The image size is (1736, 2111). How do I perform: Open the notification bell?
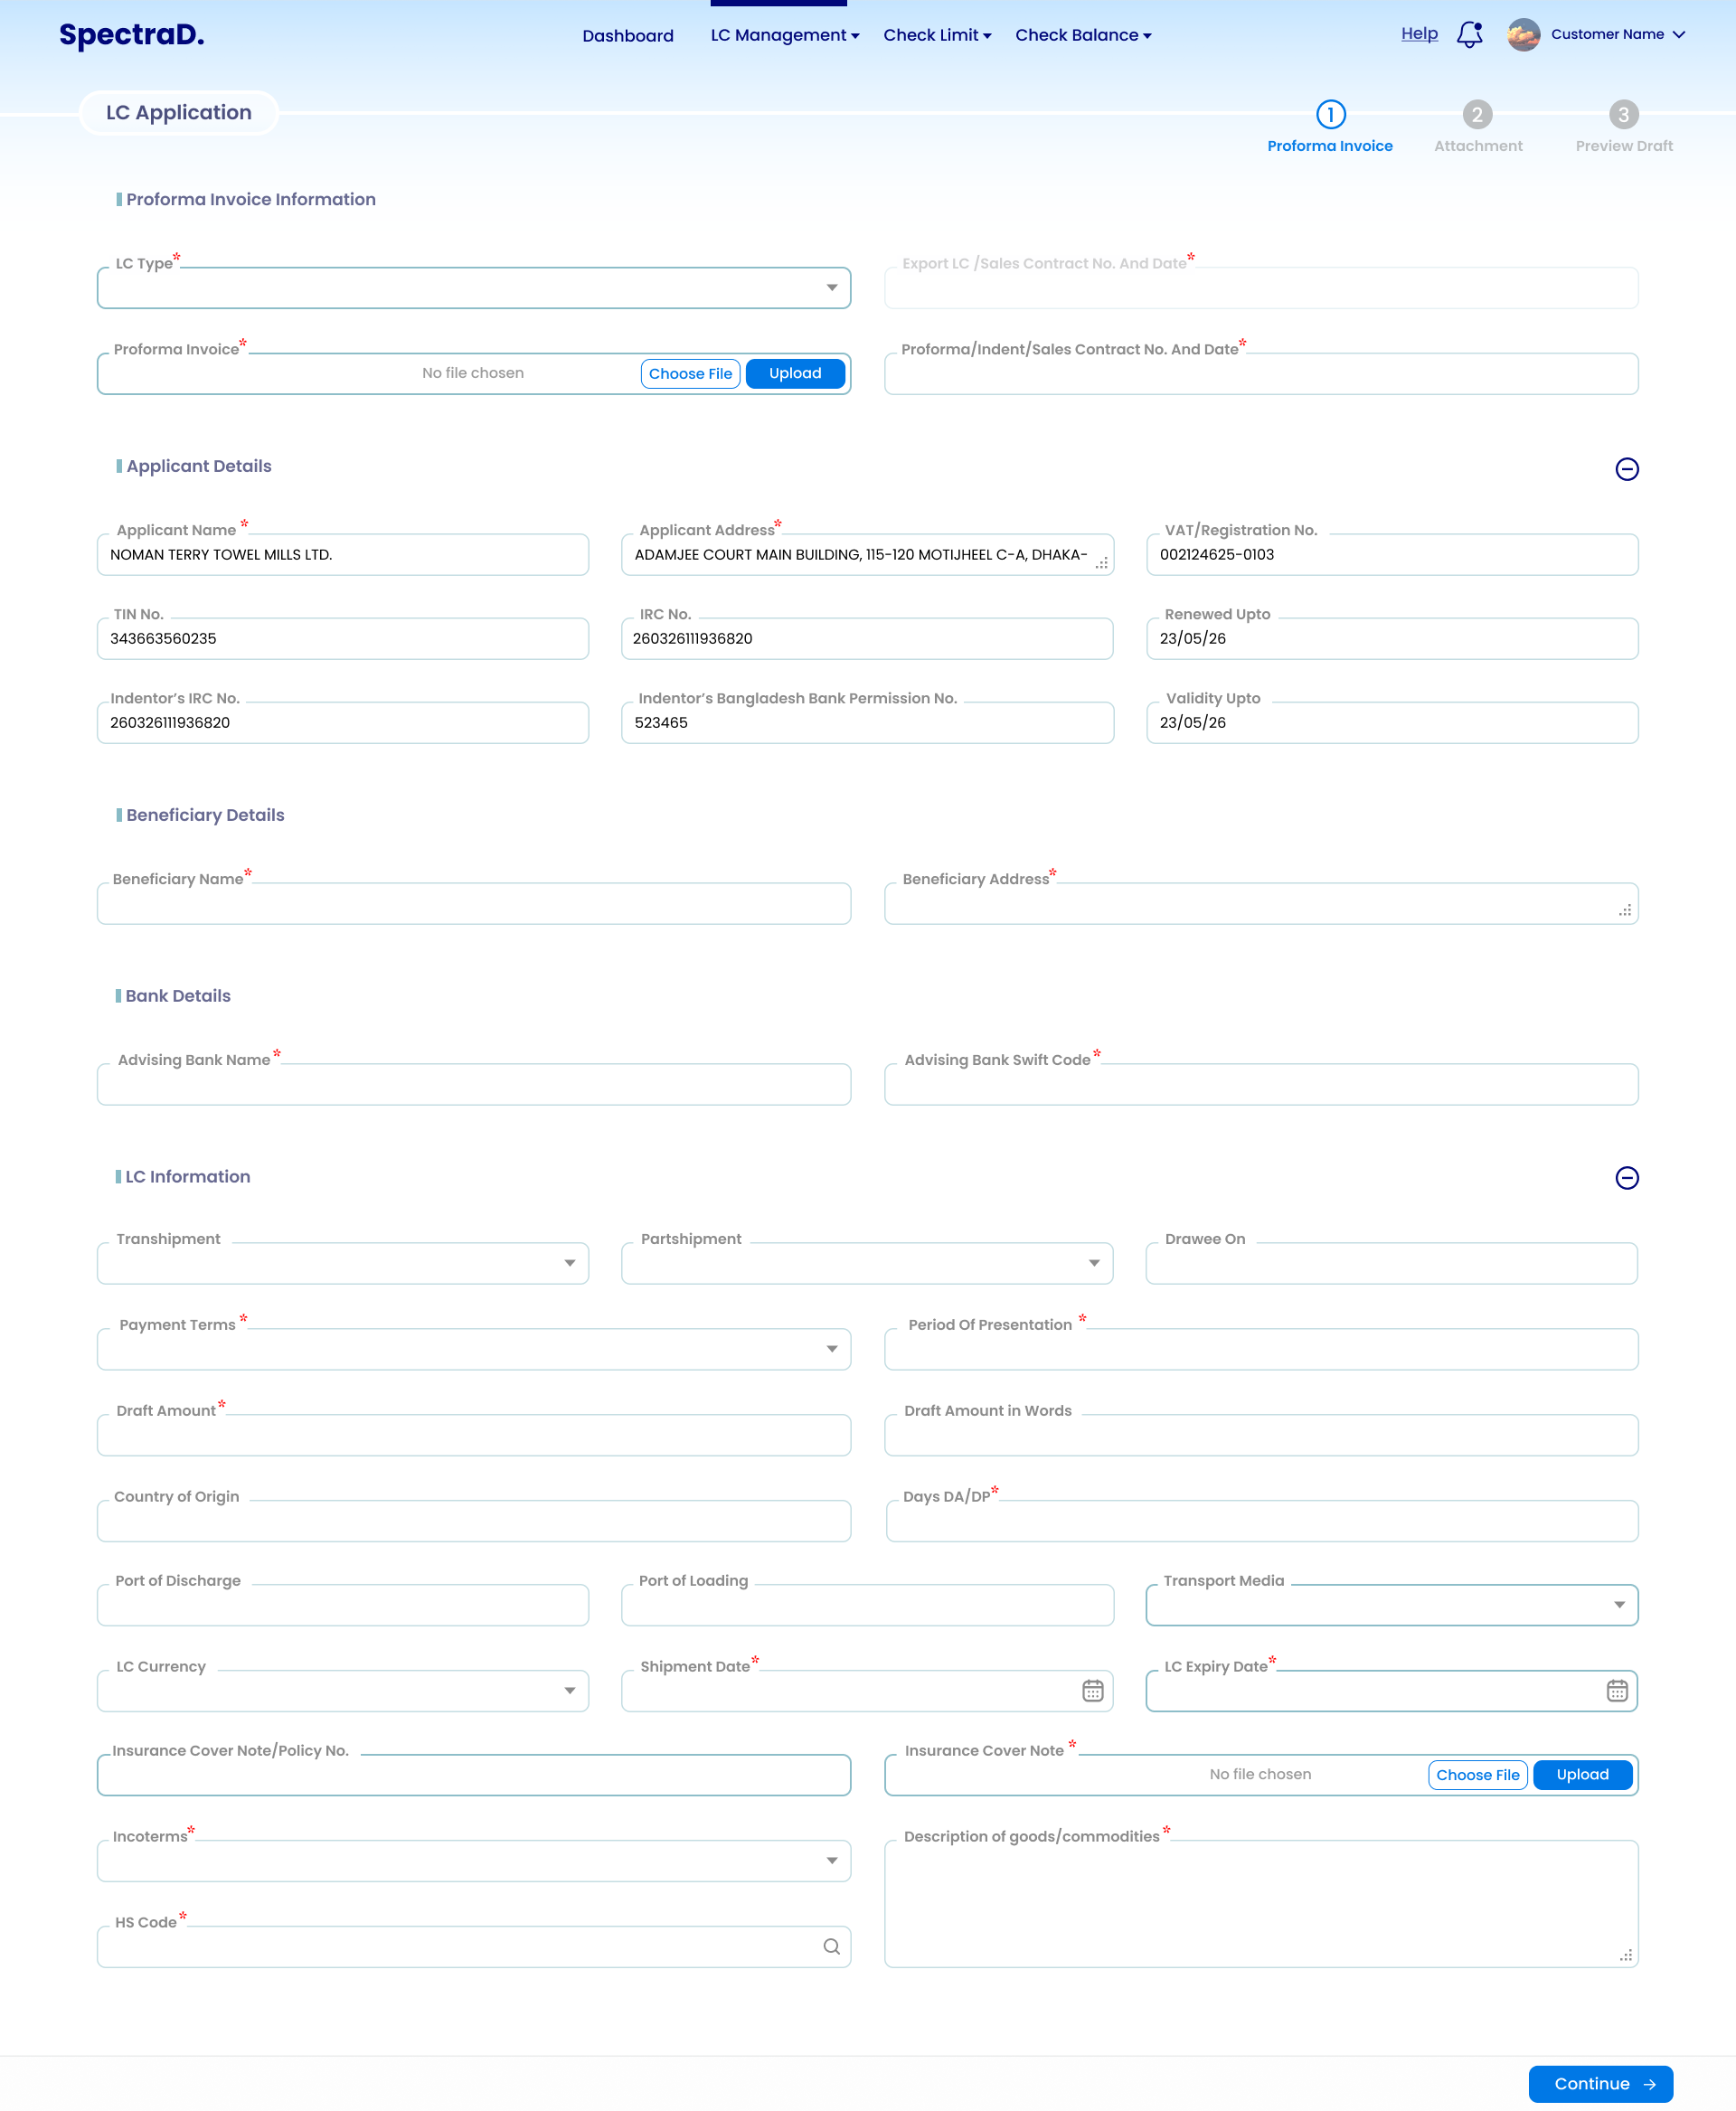(1469, 34)
